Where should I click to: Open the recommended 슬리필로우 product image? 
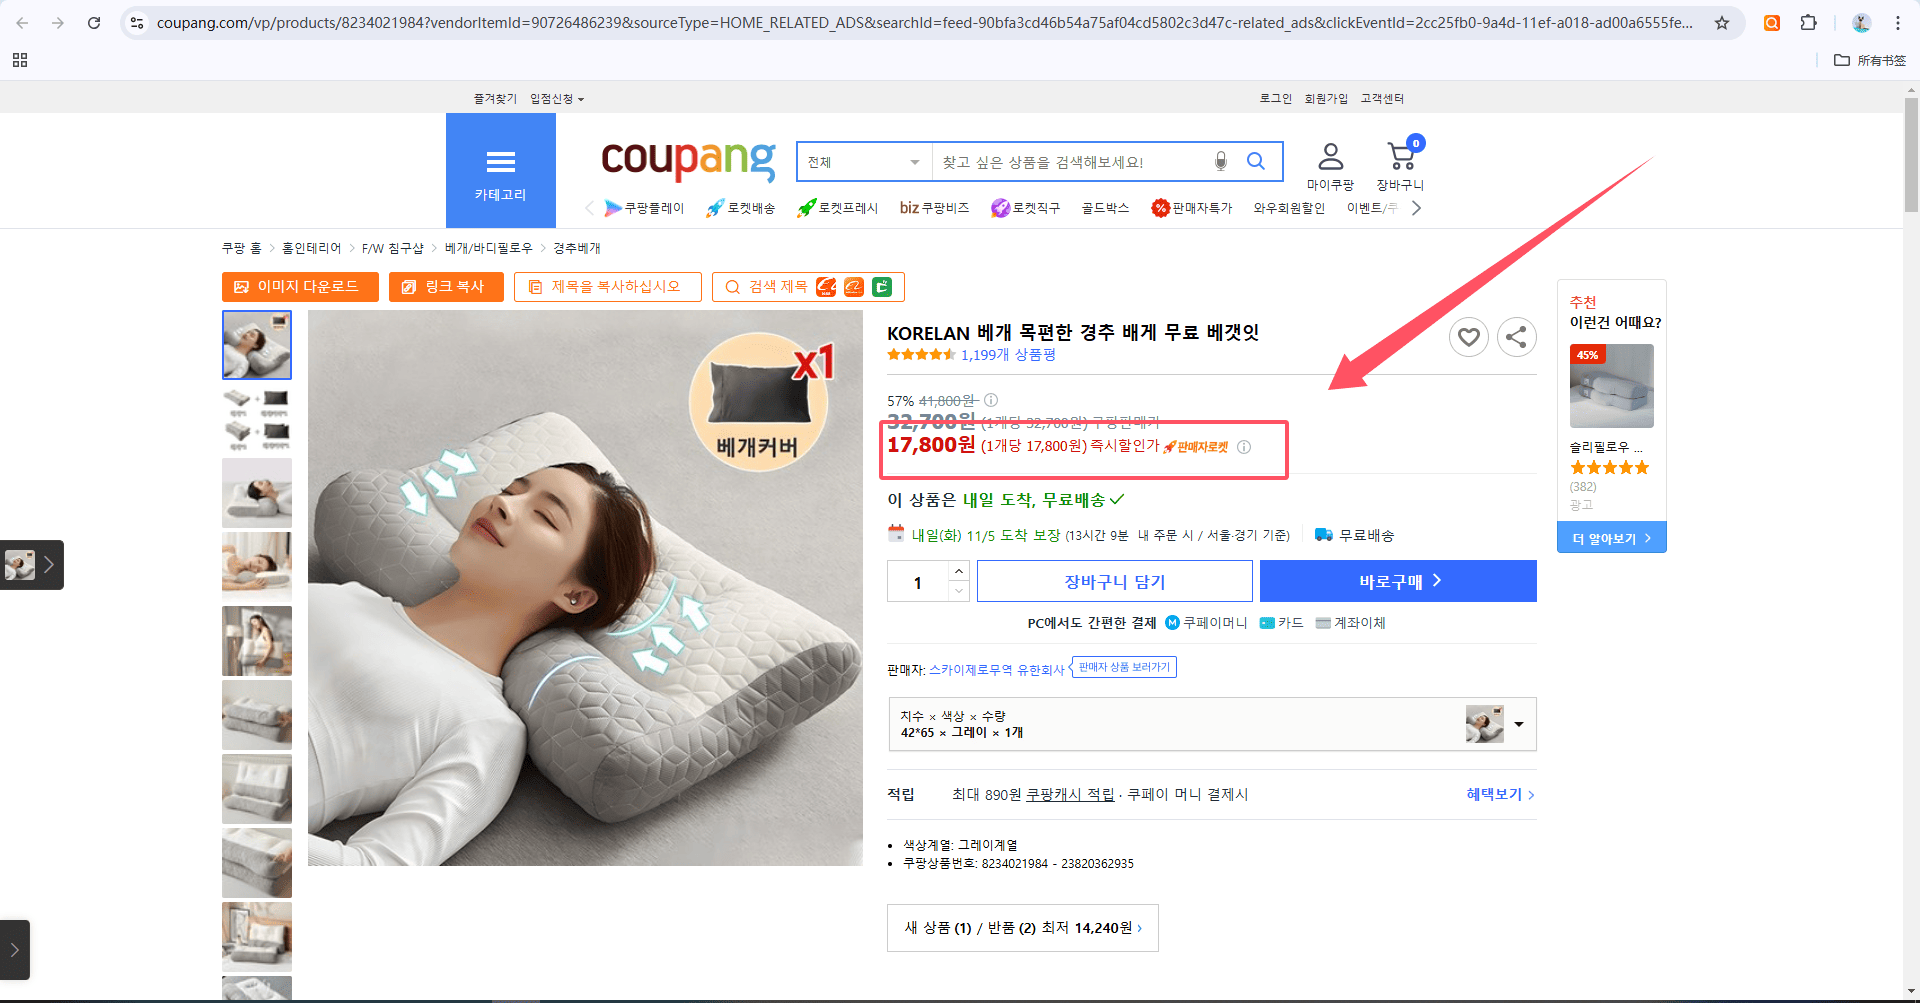tap(1612, 386)
